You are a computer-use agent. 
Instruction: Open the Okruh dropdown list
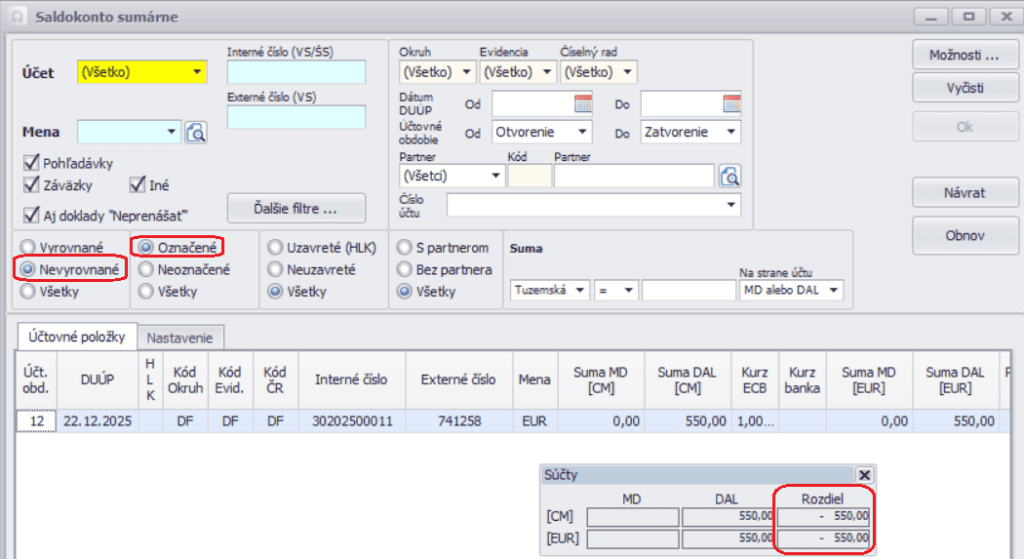465,72
